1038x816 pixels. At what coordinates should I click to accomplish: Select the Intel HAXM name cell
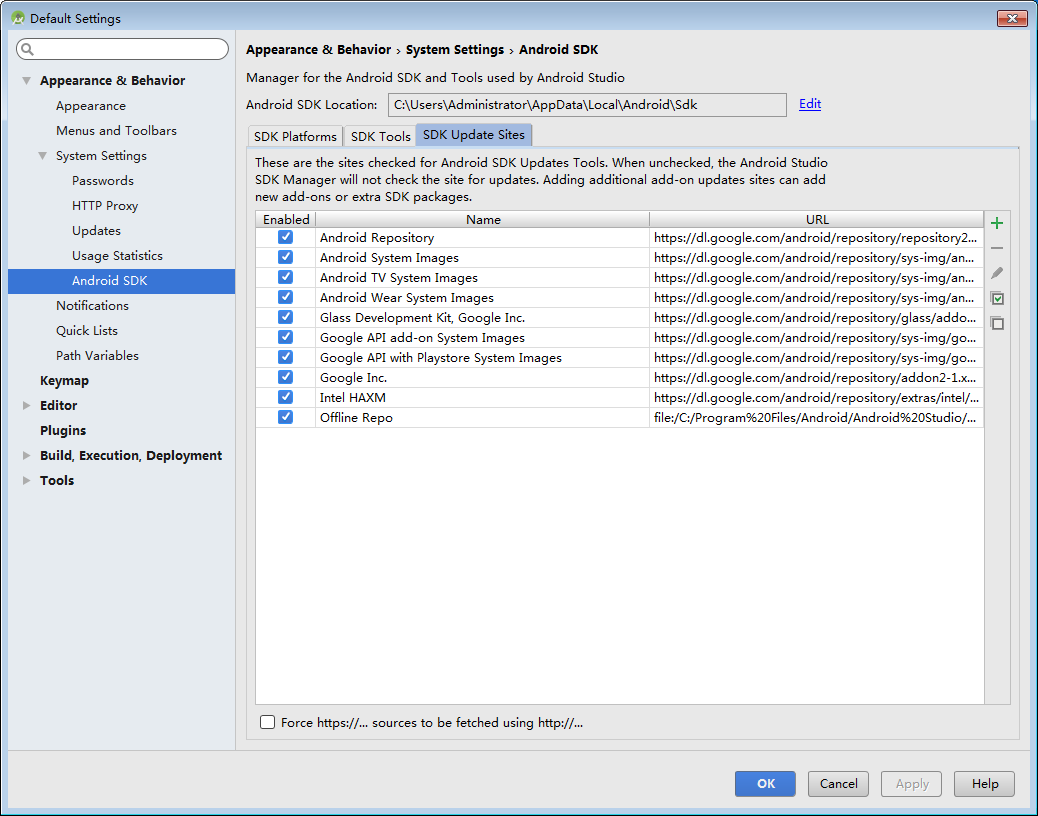[x=483, y=397]
